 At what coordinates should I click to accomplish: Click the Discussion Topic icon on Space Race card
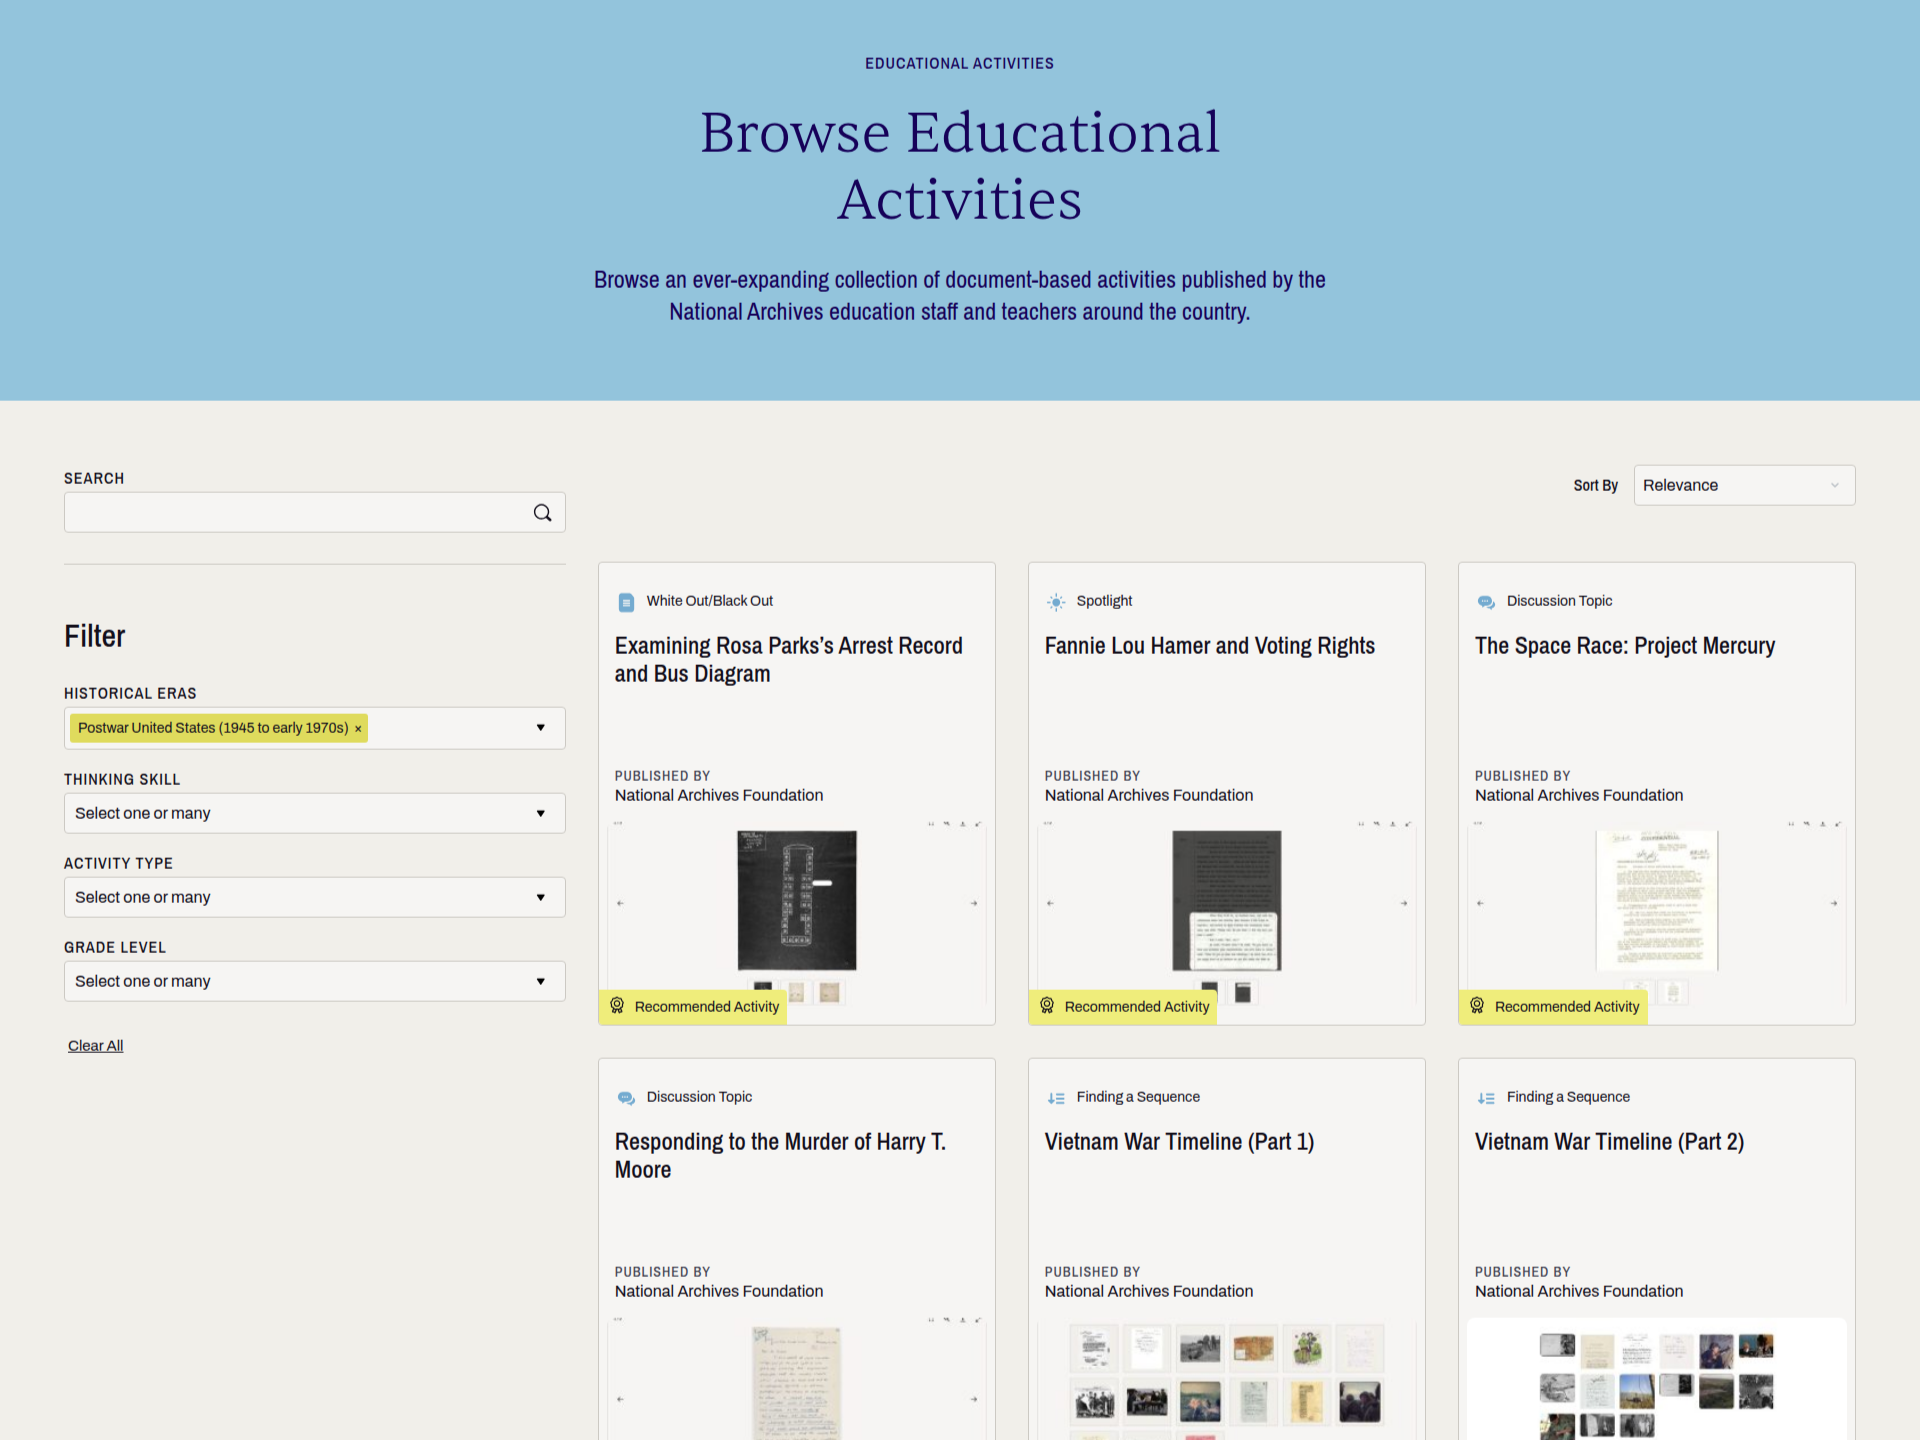pos(1486,602)
